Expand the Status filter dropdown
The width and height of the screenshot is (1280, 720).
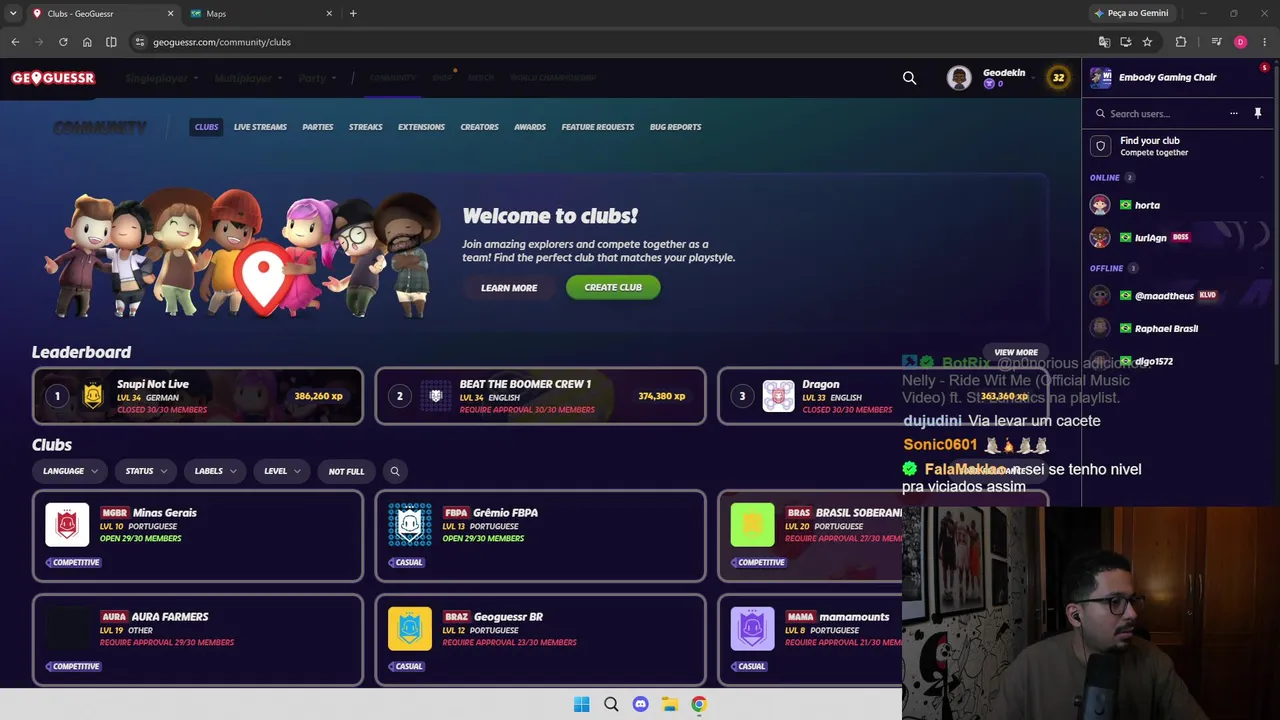tap(146, 471)
